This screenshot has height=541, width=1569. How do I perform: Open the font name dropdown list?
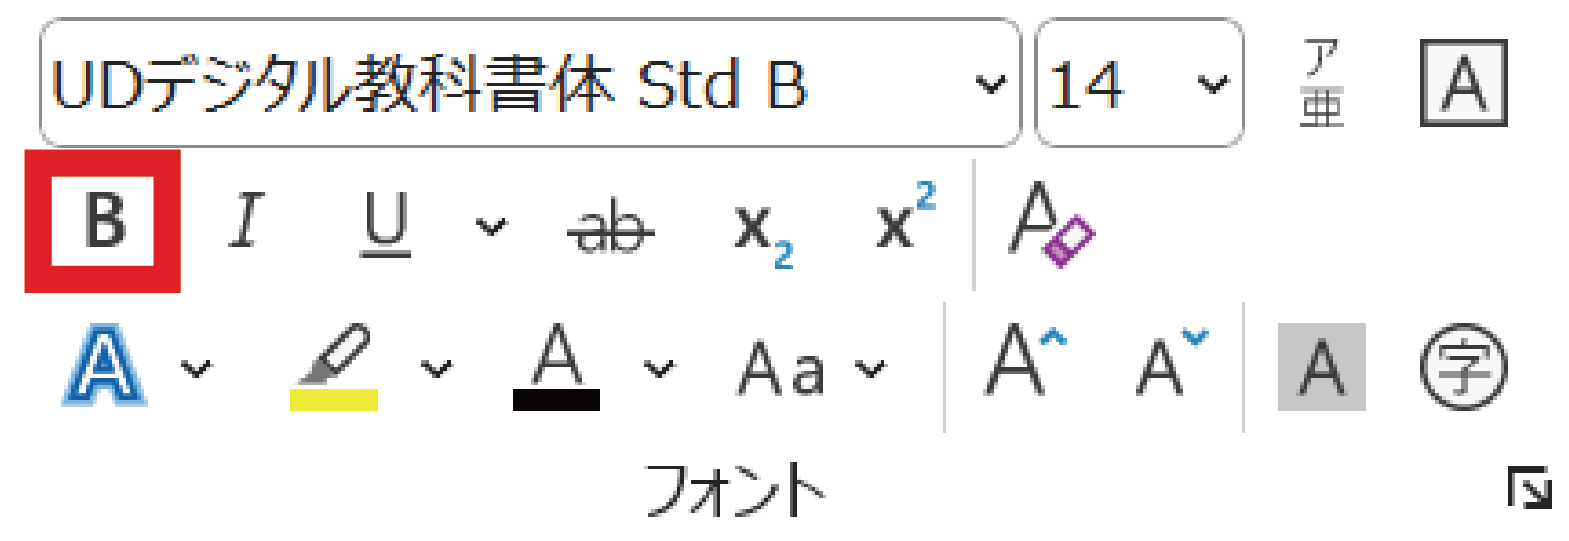tap(990, 84)
